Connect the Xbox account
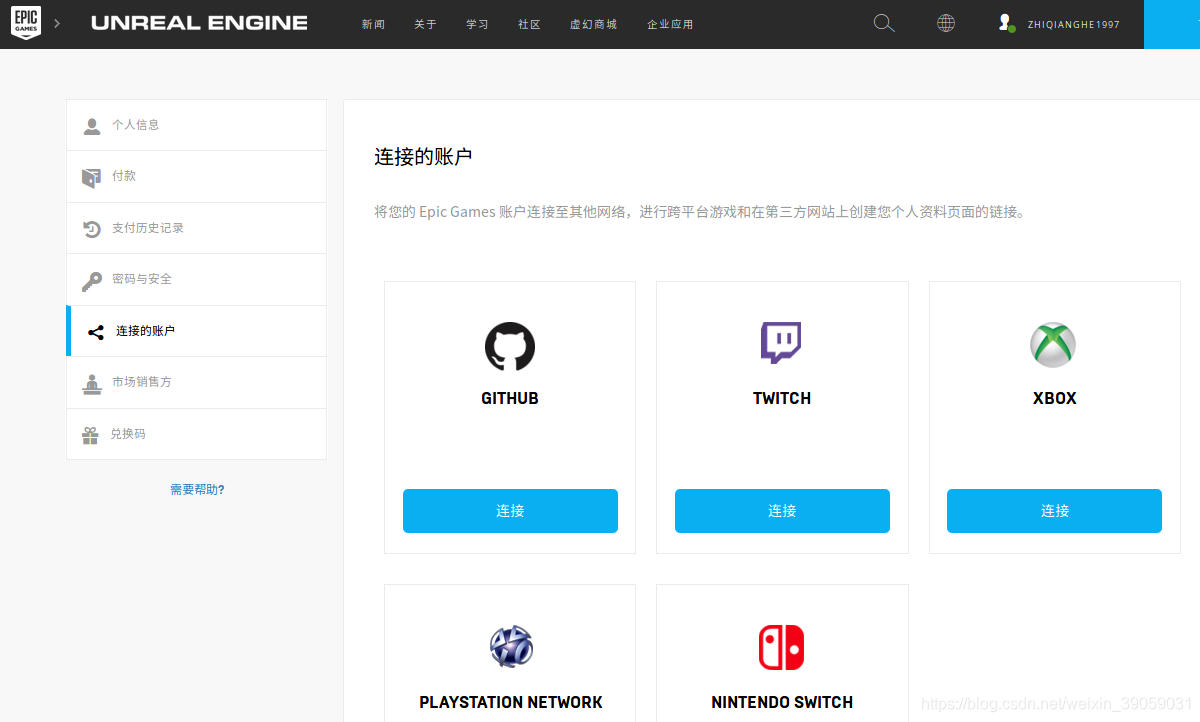The image size is (1200, 722). [1054, 511]
